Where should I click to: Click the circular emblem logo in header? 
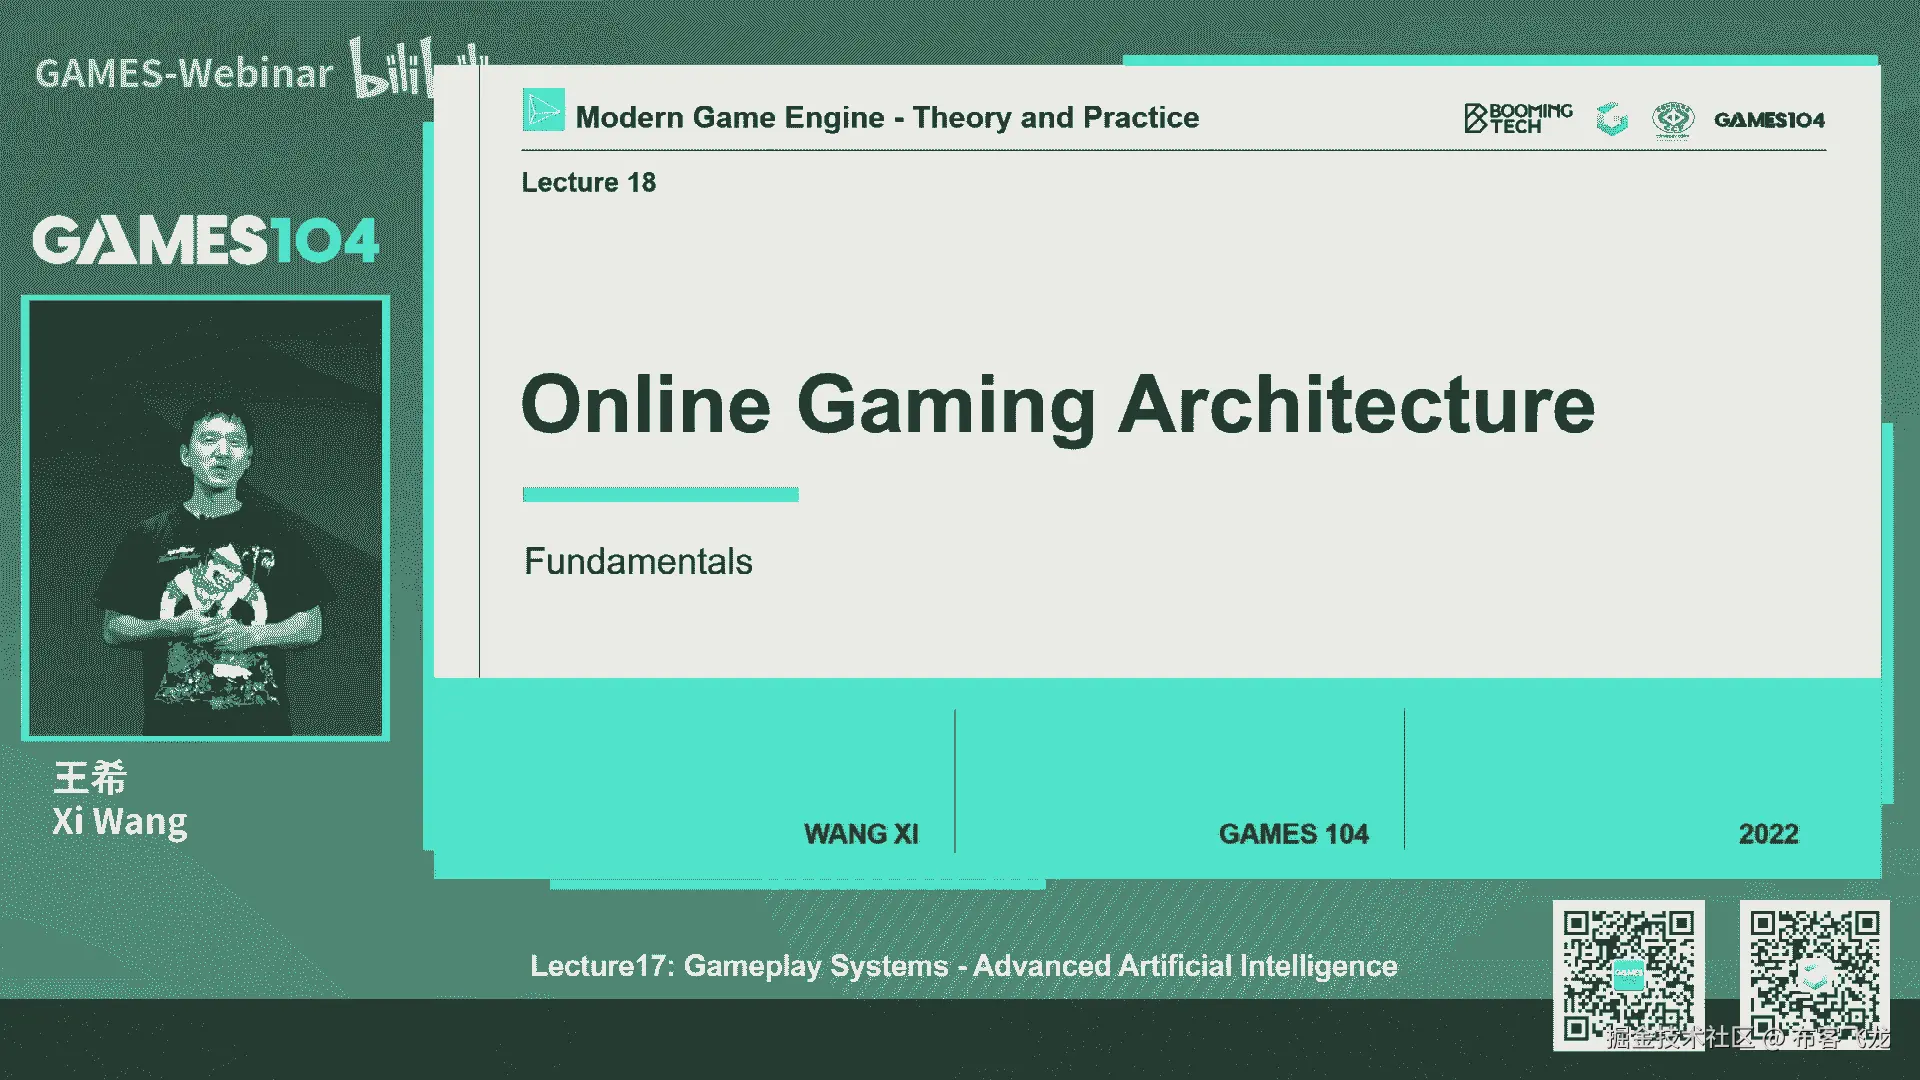pos(1672,119)
